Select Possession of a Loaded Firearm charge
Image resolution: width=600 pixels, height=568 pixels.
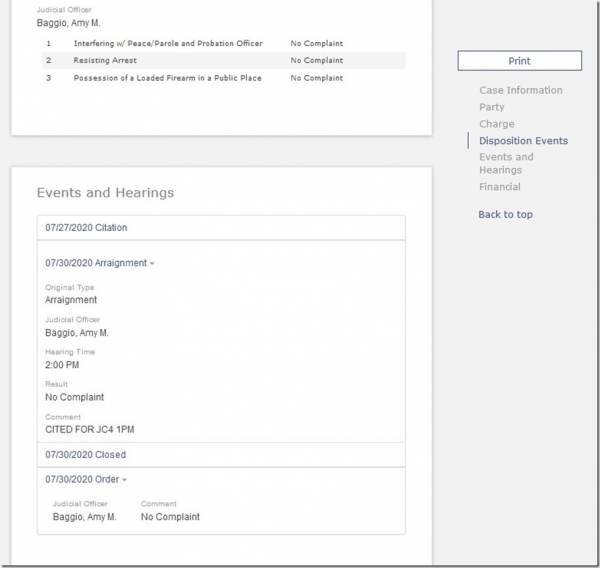167,78
